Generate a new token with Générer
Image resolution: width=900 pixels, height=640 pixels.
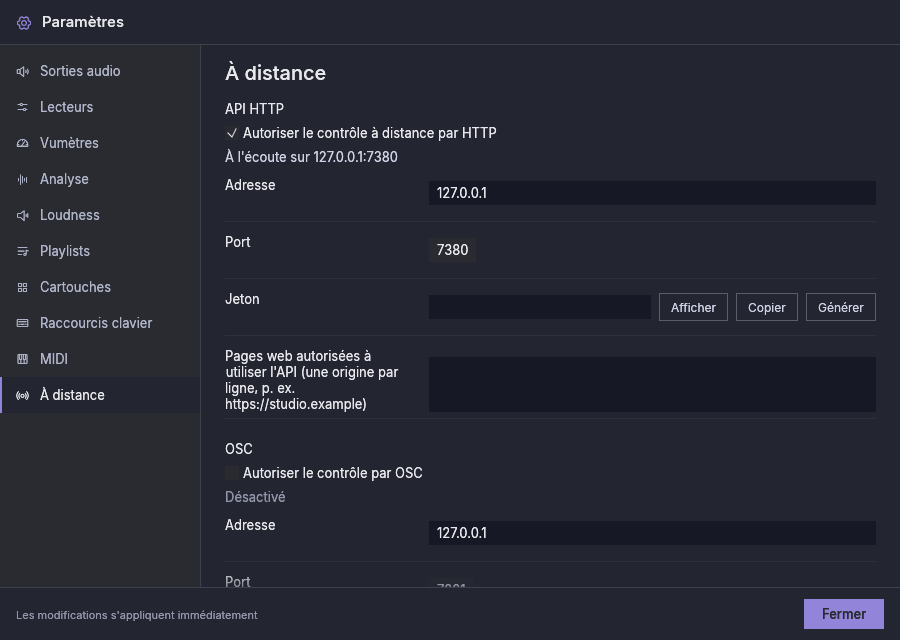click(841, 308)
